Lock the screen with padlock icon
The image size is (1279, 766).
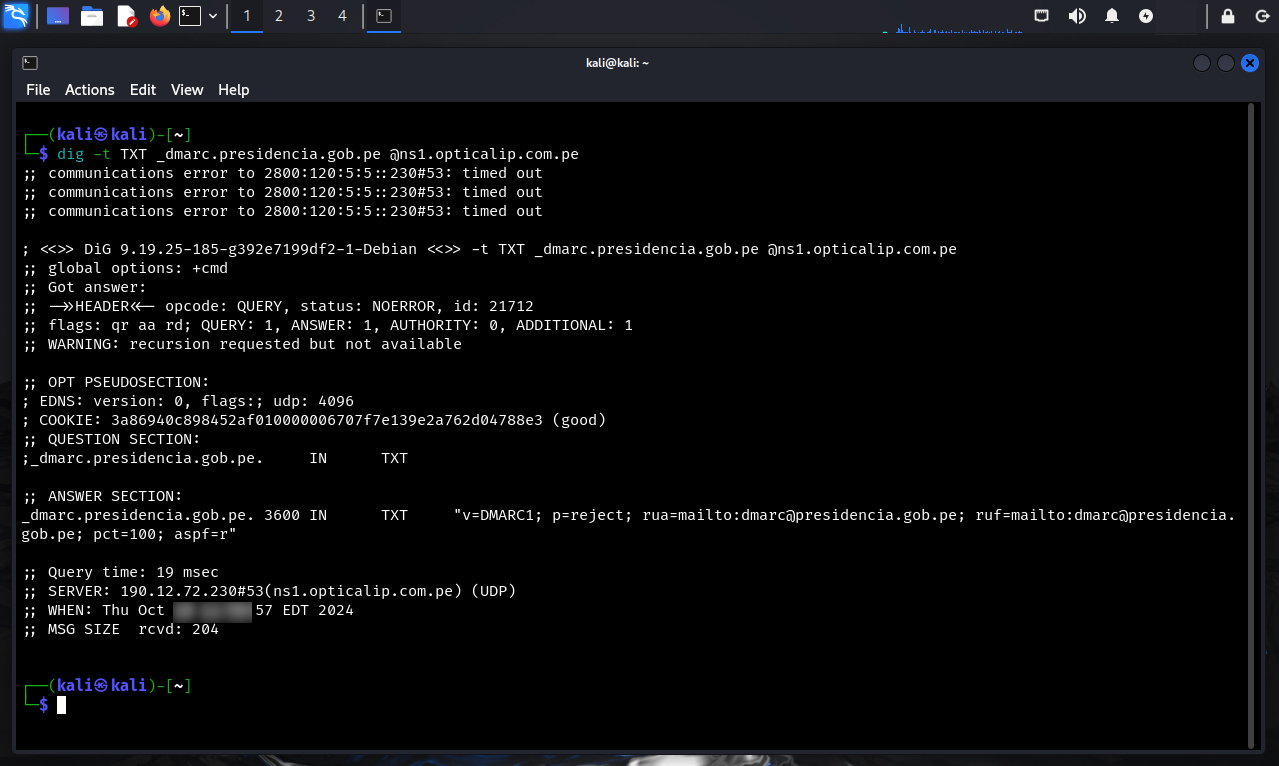[1228, 16]
